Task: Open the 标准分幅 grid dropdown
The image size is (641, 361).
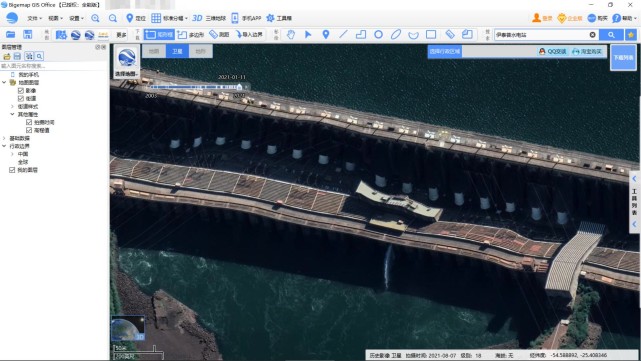Action: click(x=169, y=18)
